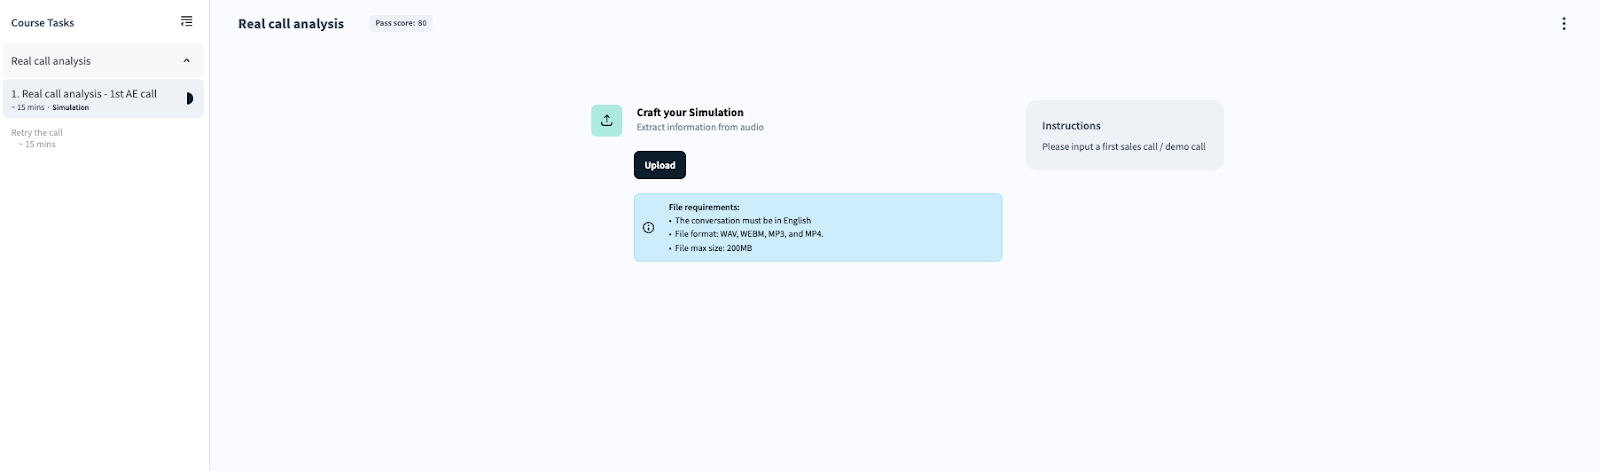Image resolution: width=1600 pixels, height=471 pixels.
Task: Click the Real call analysis page title
Action: tap(291, 24)
